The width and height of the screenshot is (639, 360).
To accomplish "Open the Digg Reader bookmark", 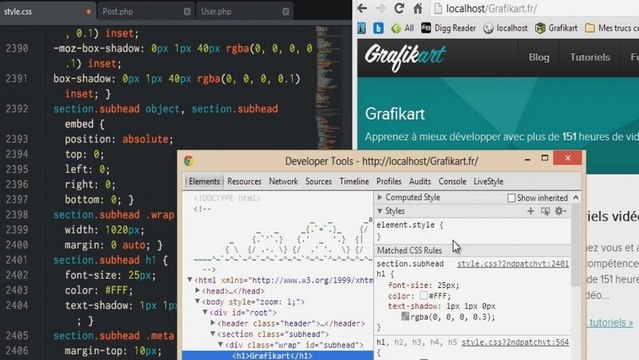I will (x=448, y=28).
